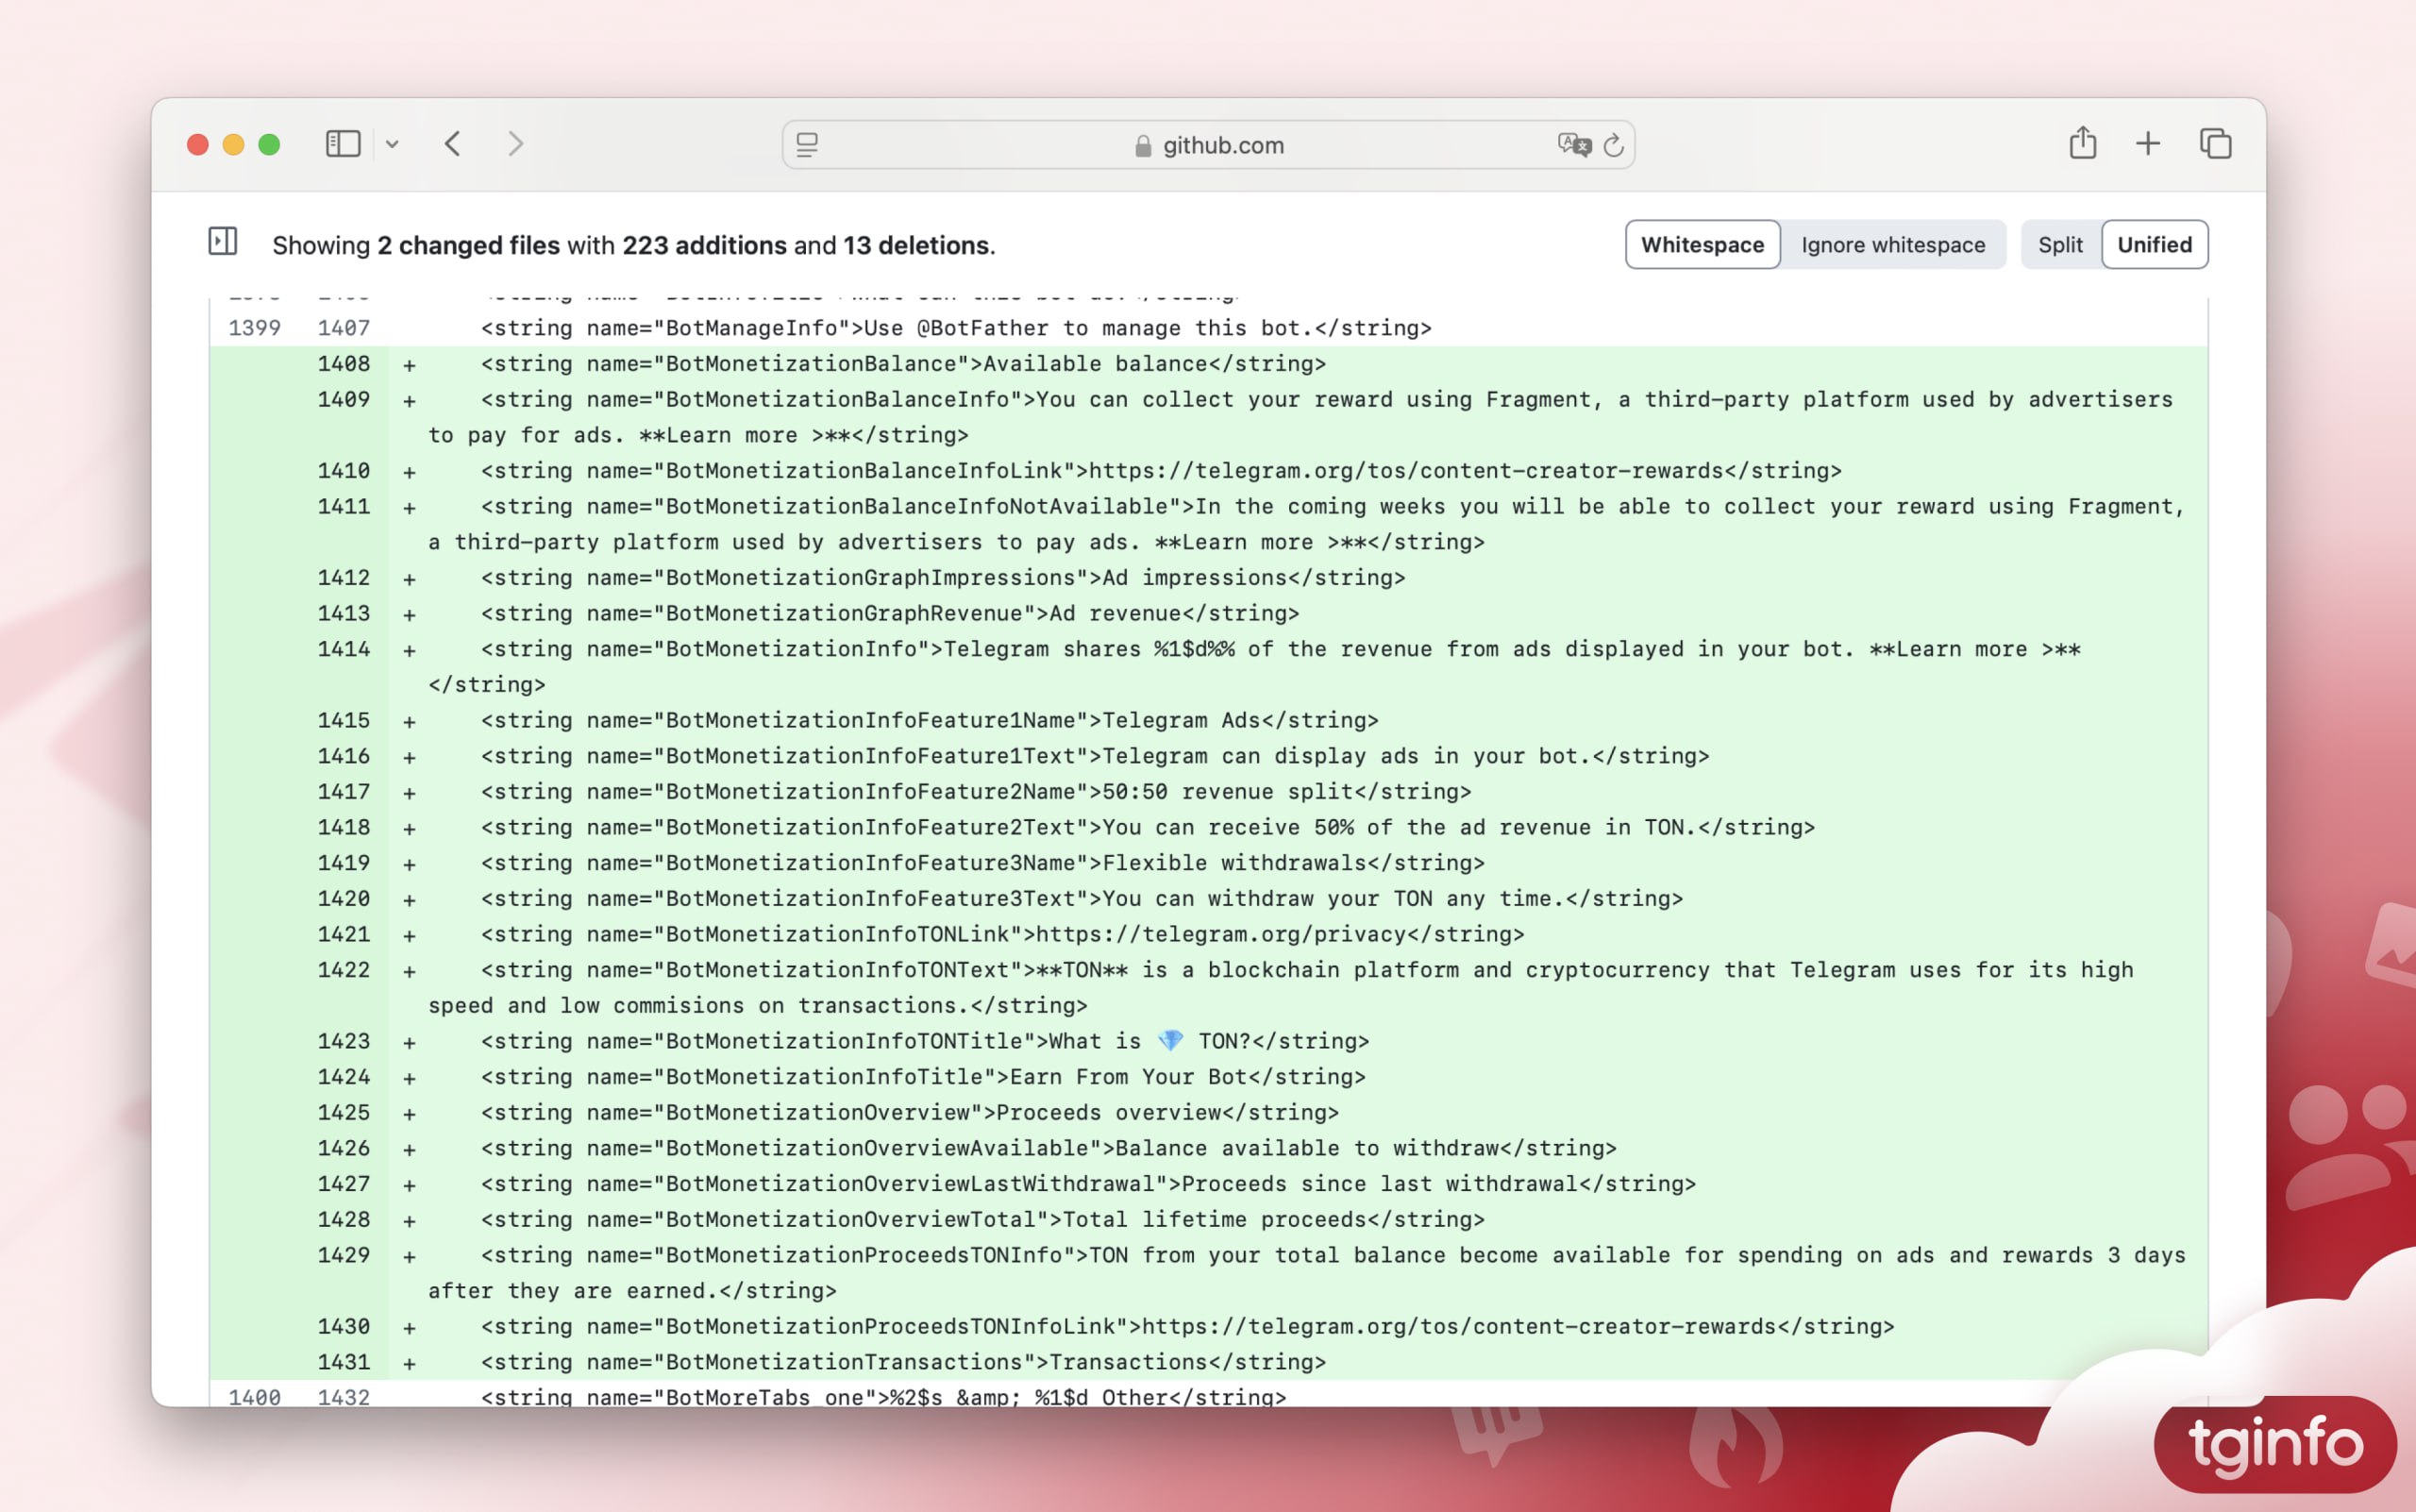Click the telegram.org/privacy URL text
Image resolution: width=2416 pixels, height=1512 pixels.
pyautogui.click(x=1220, y=934)
